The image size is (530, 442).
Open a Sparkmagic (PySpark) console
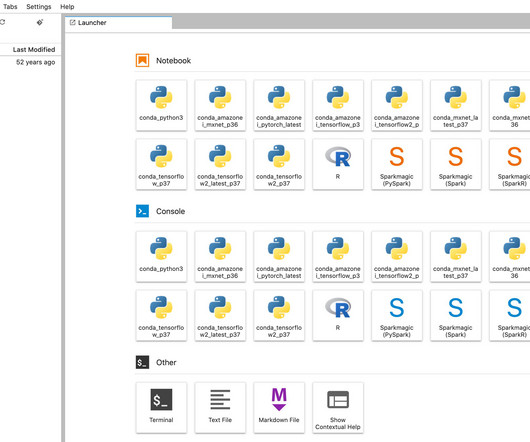point(396,315)
